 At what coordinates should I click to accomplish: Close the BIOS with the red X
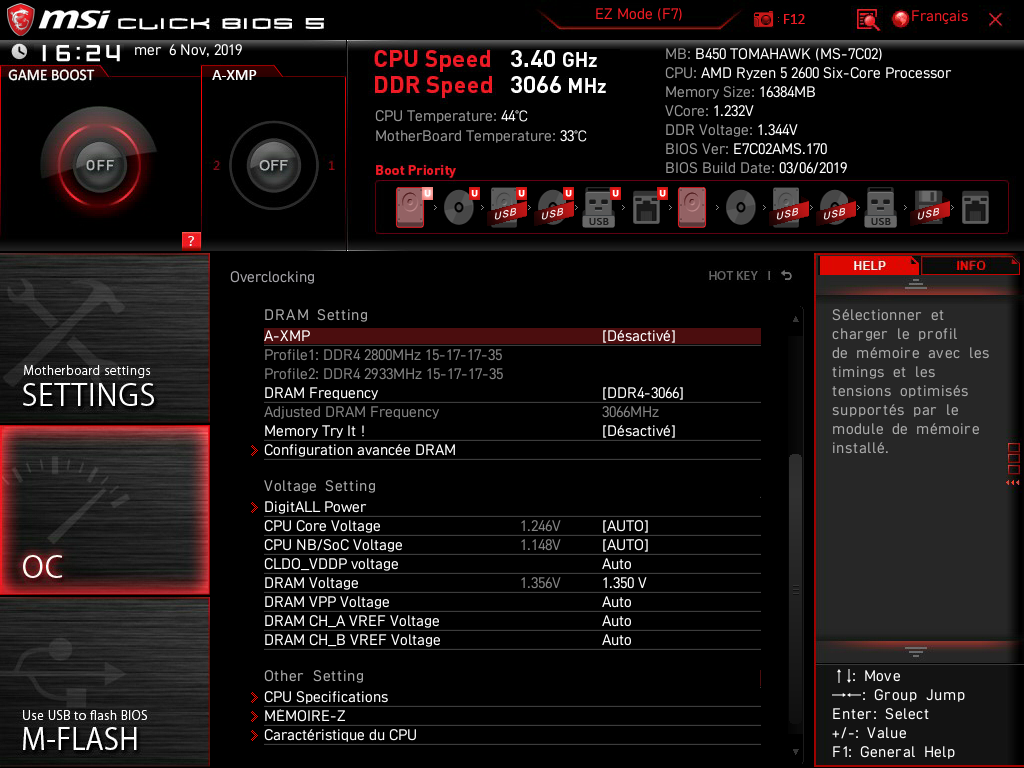coord(995,20)
